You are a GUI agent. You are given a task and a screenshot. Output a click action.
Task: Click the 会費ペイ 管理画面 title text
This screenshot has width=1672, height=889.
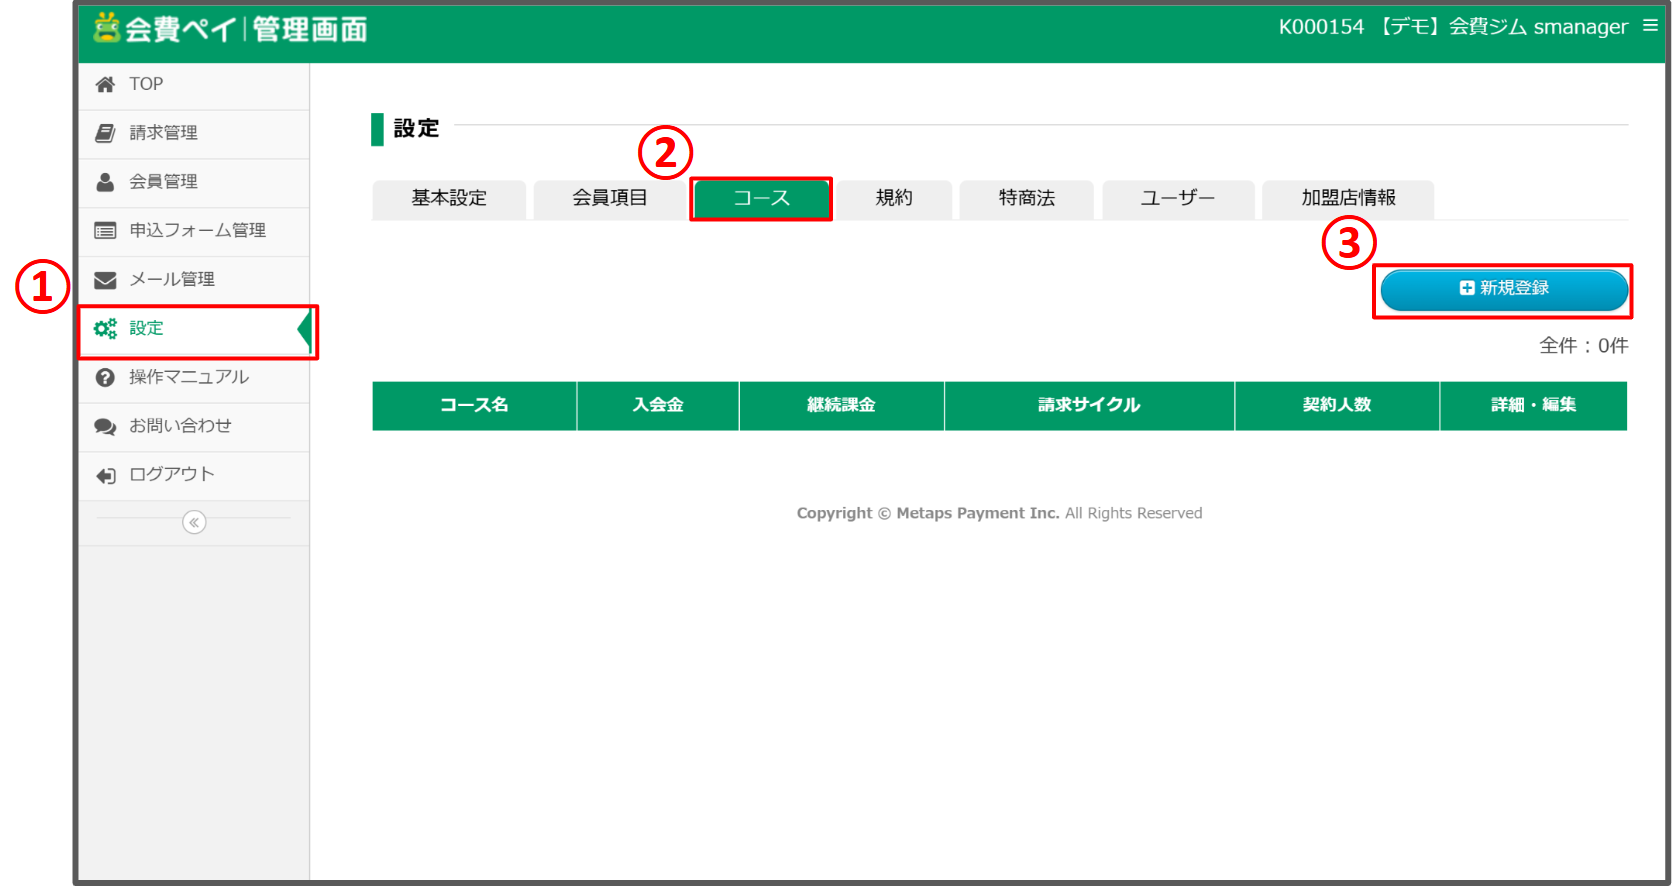pyautogui.click(x=246, y=29)
